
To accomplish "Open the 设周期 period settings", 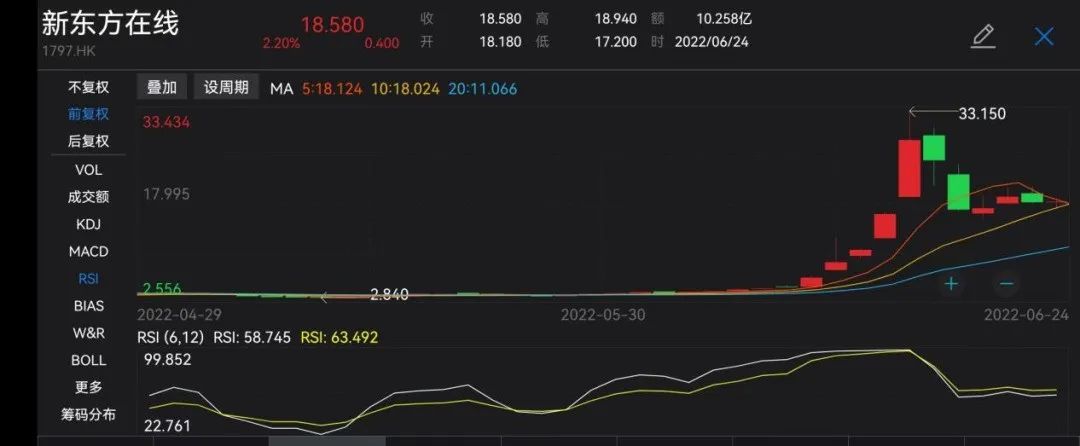I will pyautogui.click(x=226, y=87).
